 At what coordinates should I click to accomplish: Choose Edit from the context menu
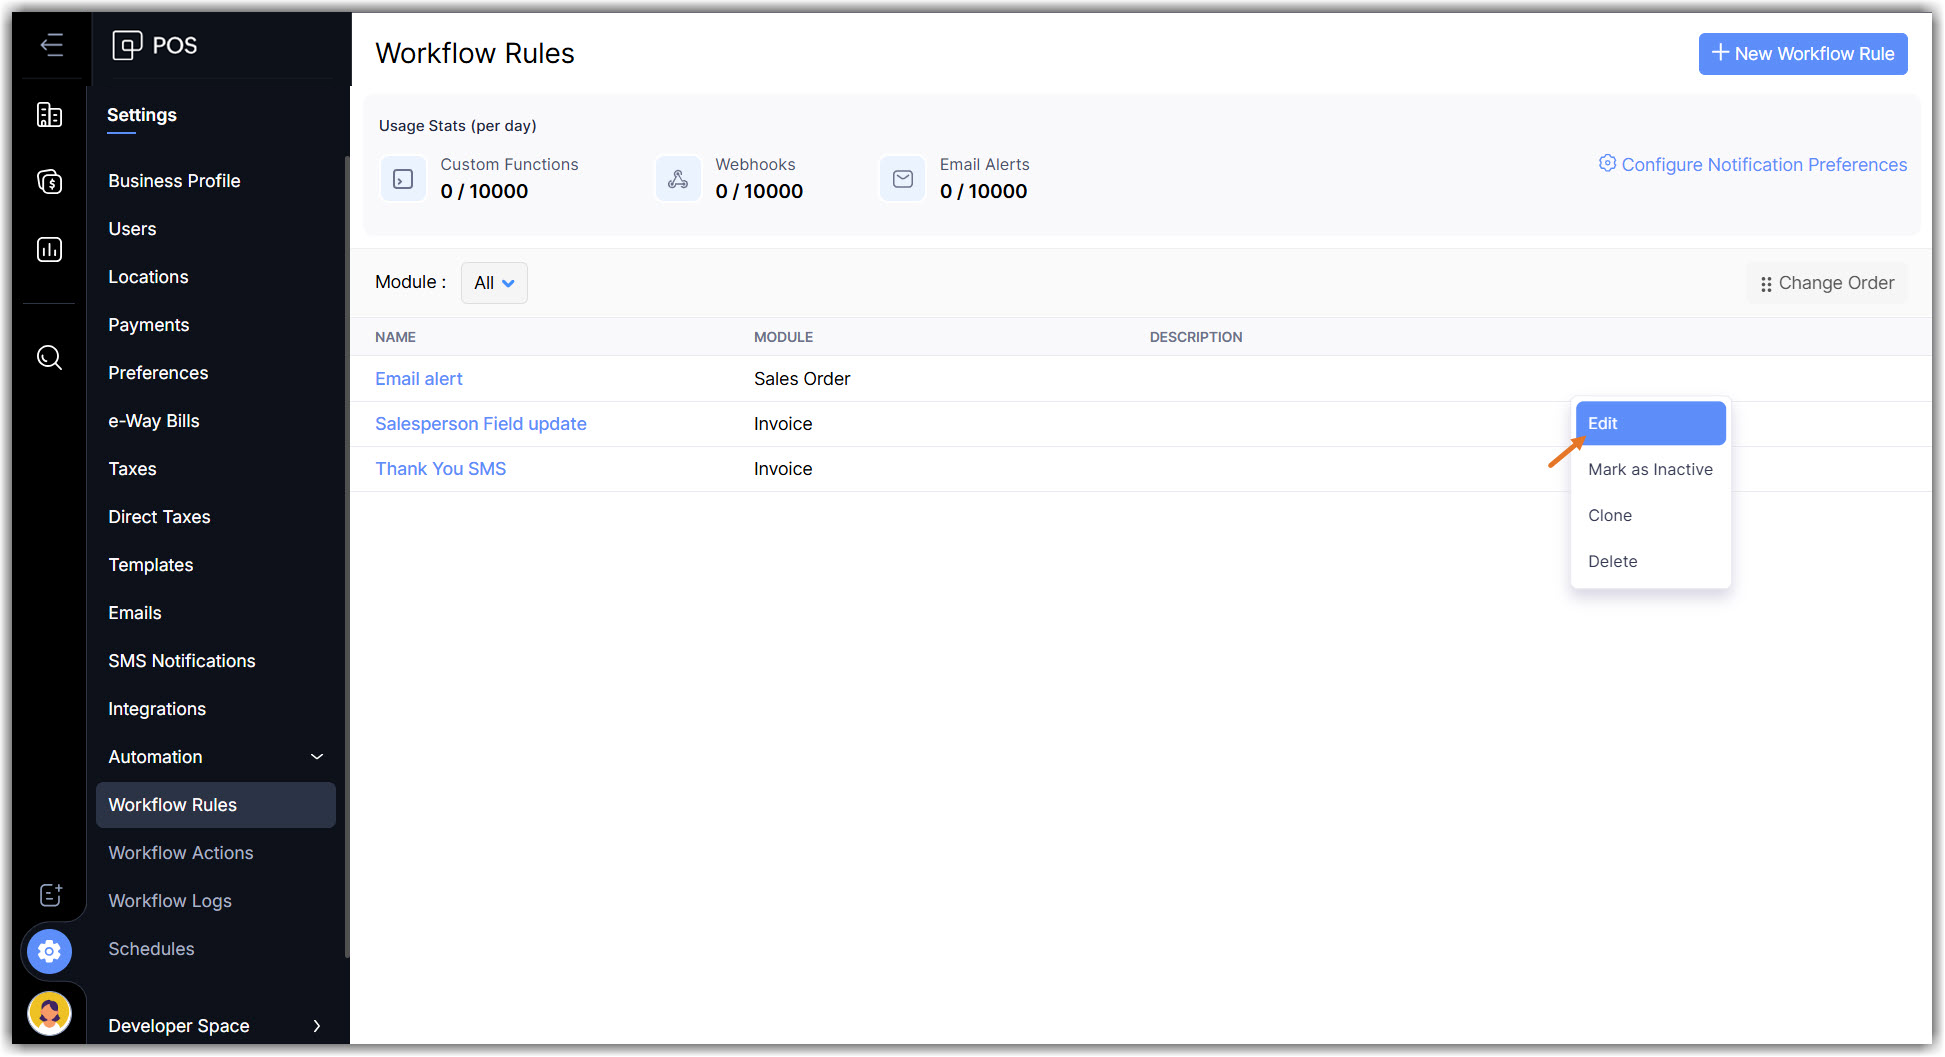coord(1649,423)
